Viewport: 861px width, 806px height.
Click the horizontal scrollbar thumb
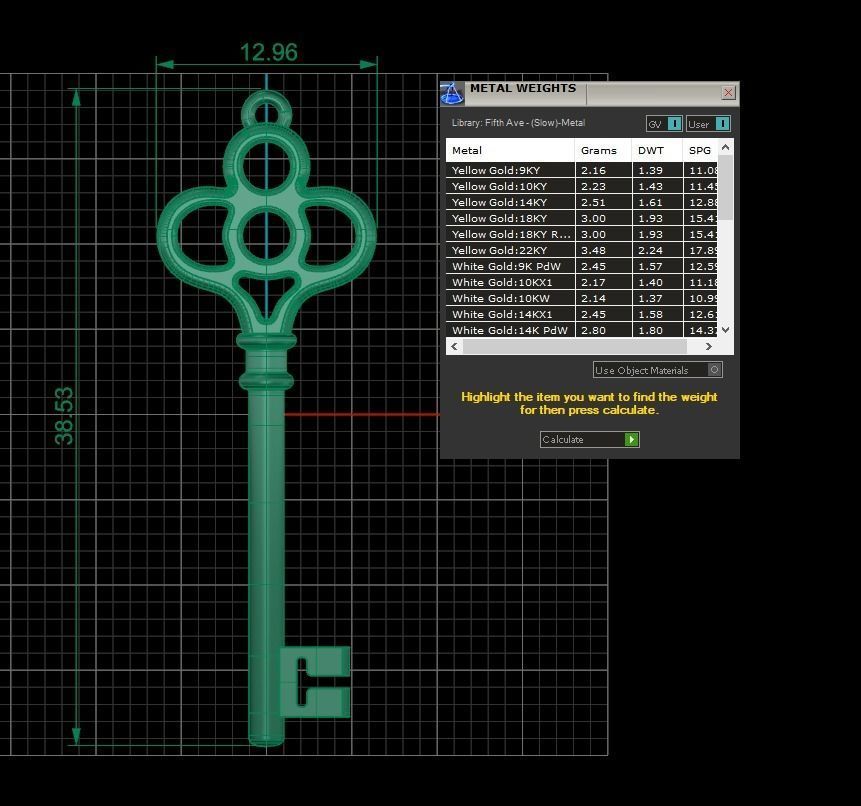coord(575,346)
